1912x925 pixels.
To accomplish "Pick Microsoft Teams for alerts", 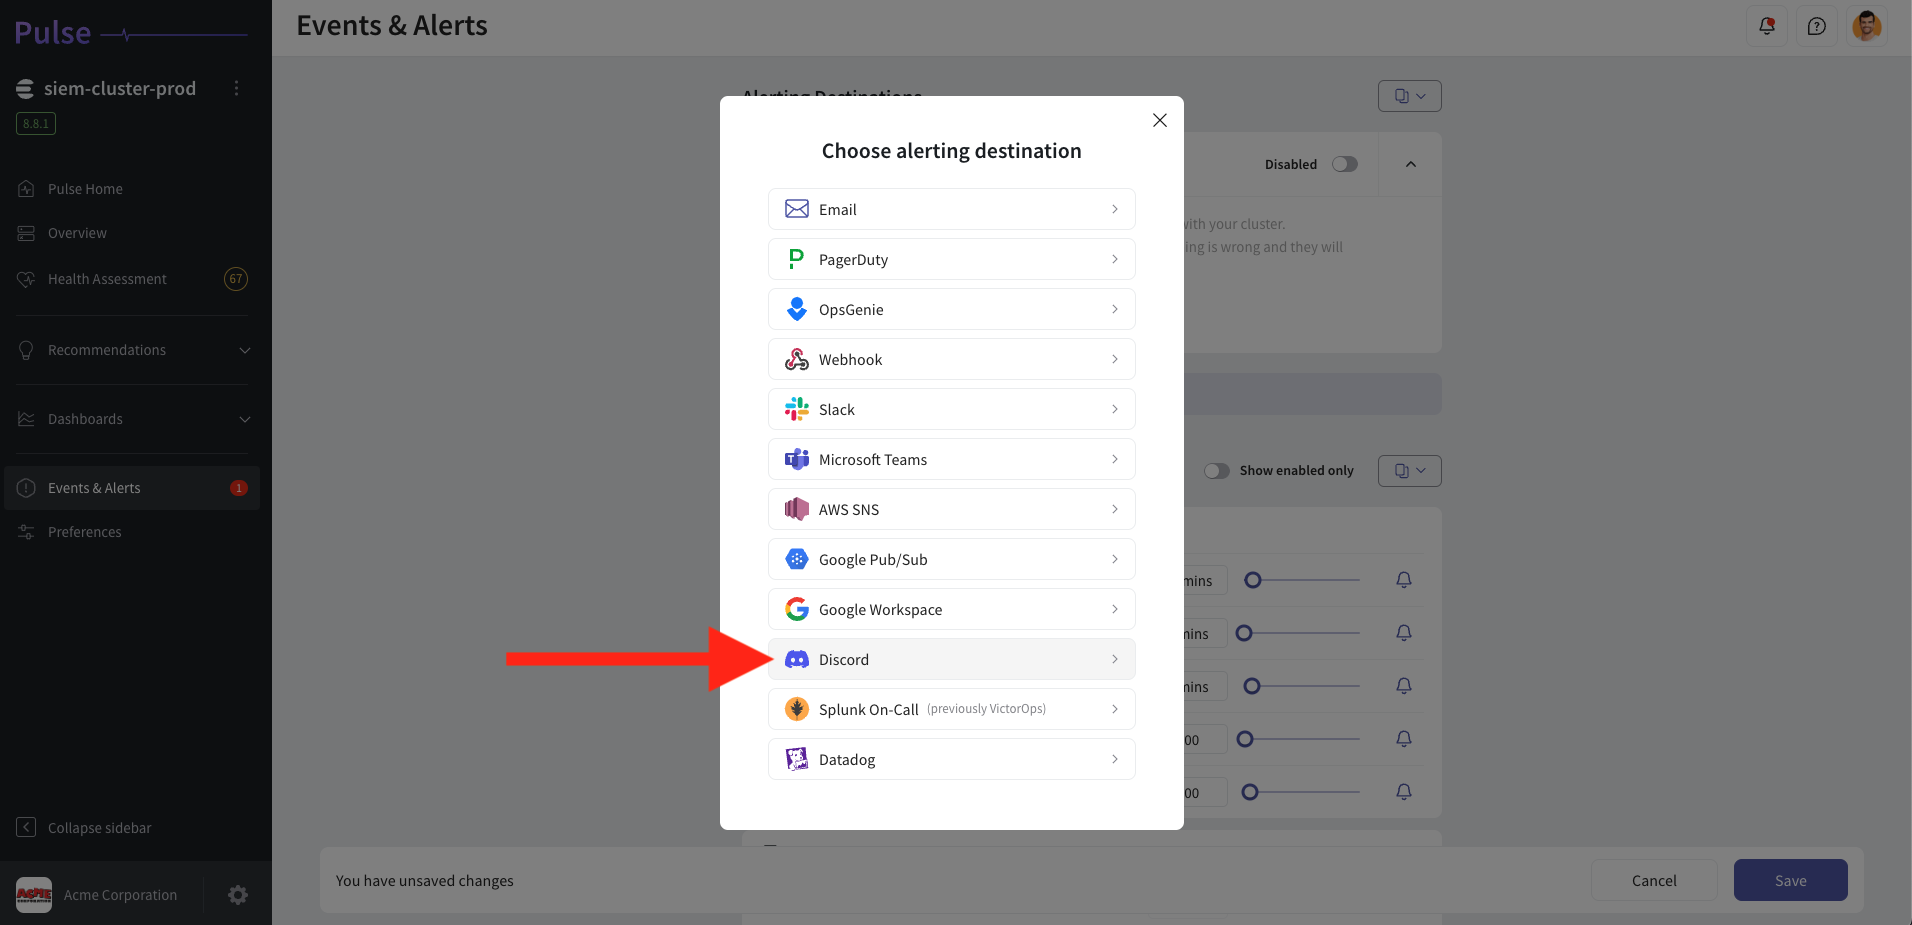I will [950, 459].
